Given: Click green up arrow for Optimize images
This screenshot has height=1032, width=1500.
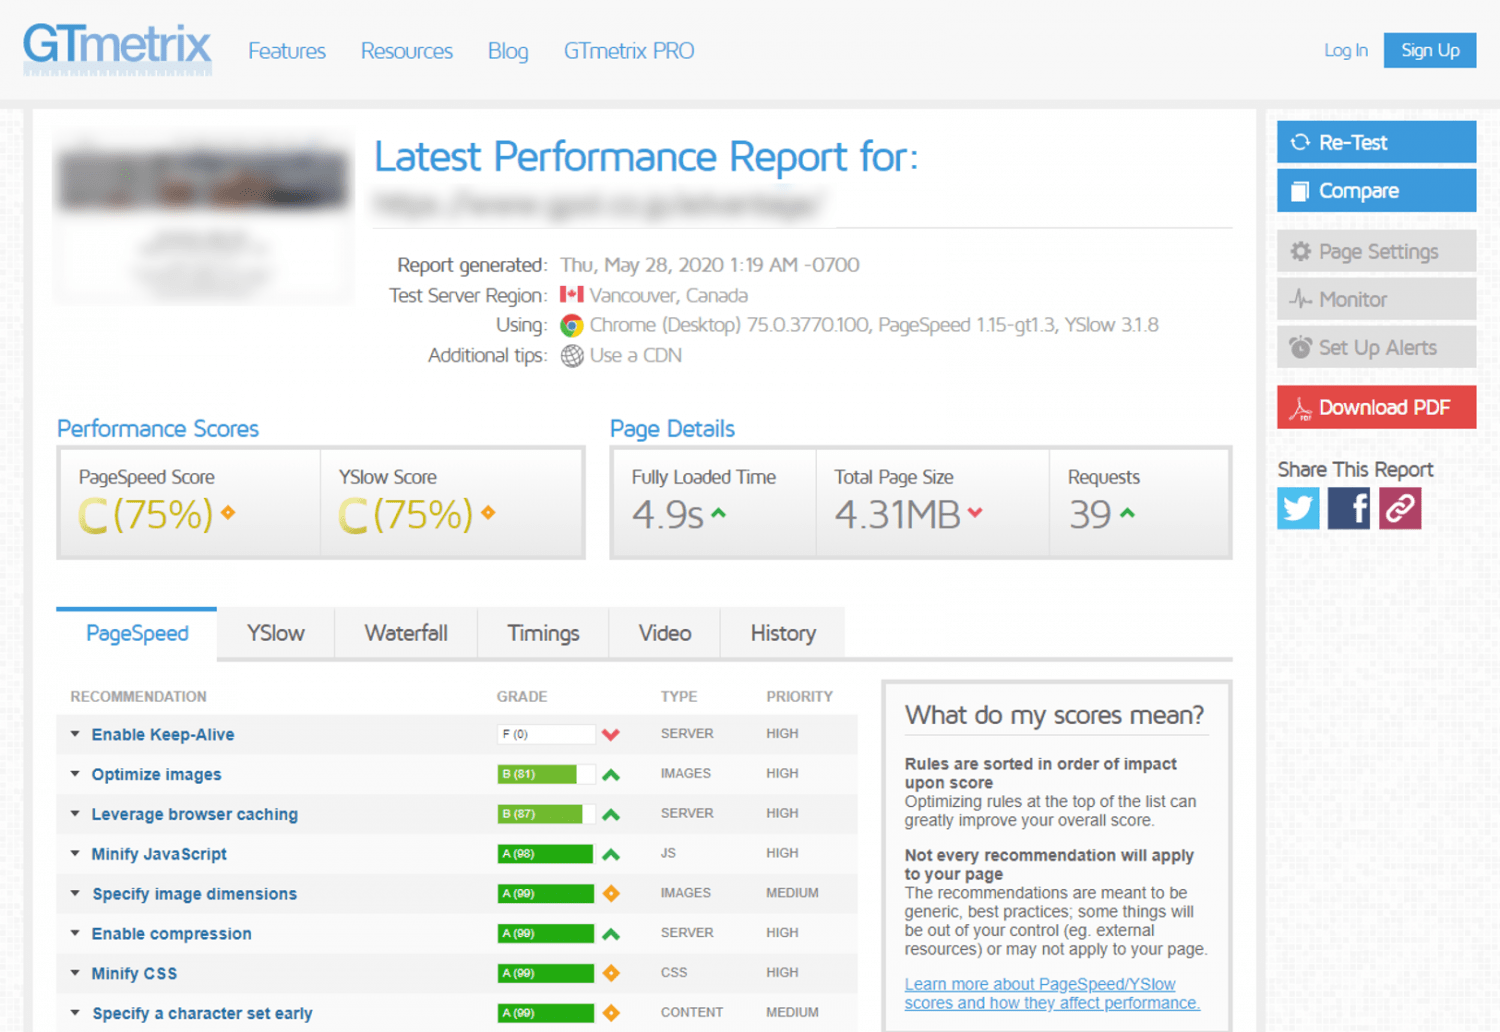Looking at the screenshot, I should (611, 774).
